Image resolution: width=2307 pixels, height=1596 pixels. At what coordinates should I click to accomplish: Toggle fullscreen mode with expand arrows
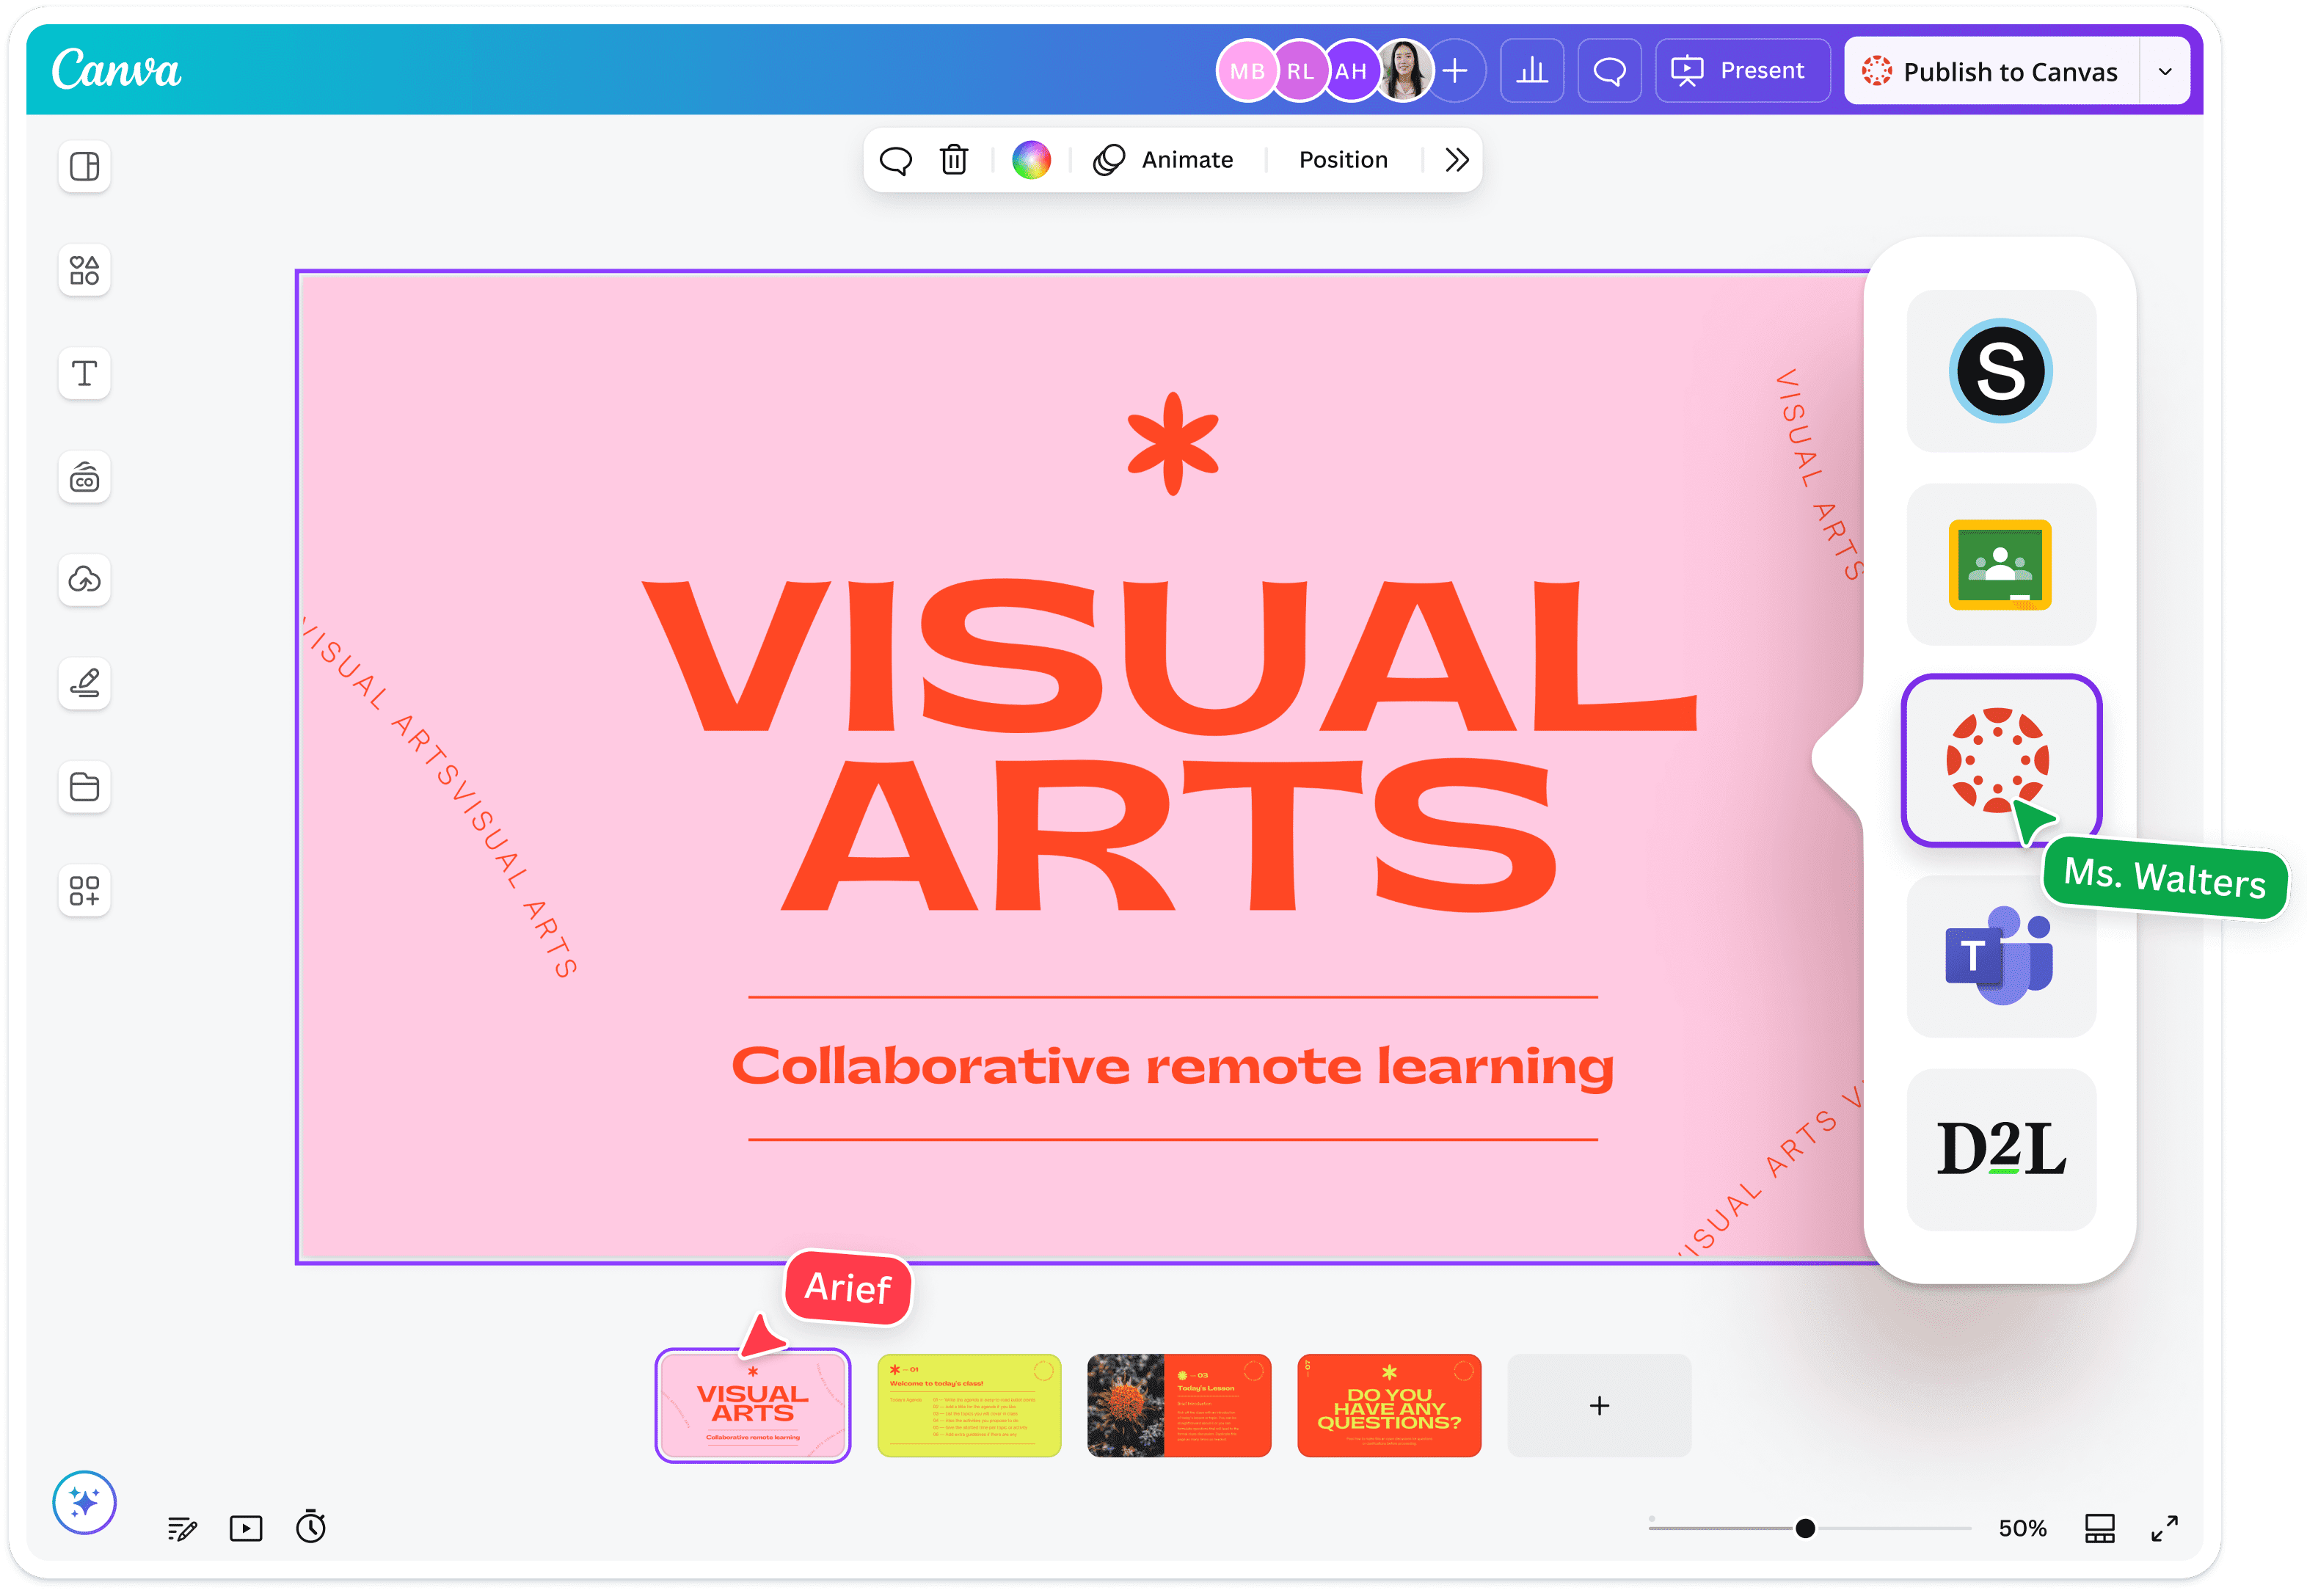pyautogui.click(x=2164, y=1528)
